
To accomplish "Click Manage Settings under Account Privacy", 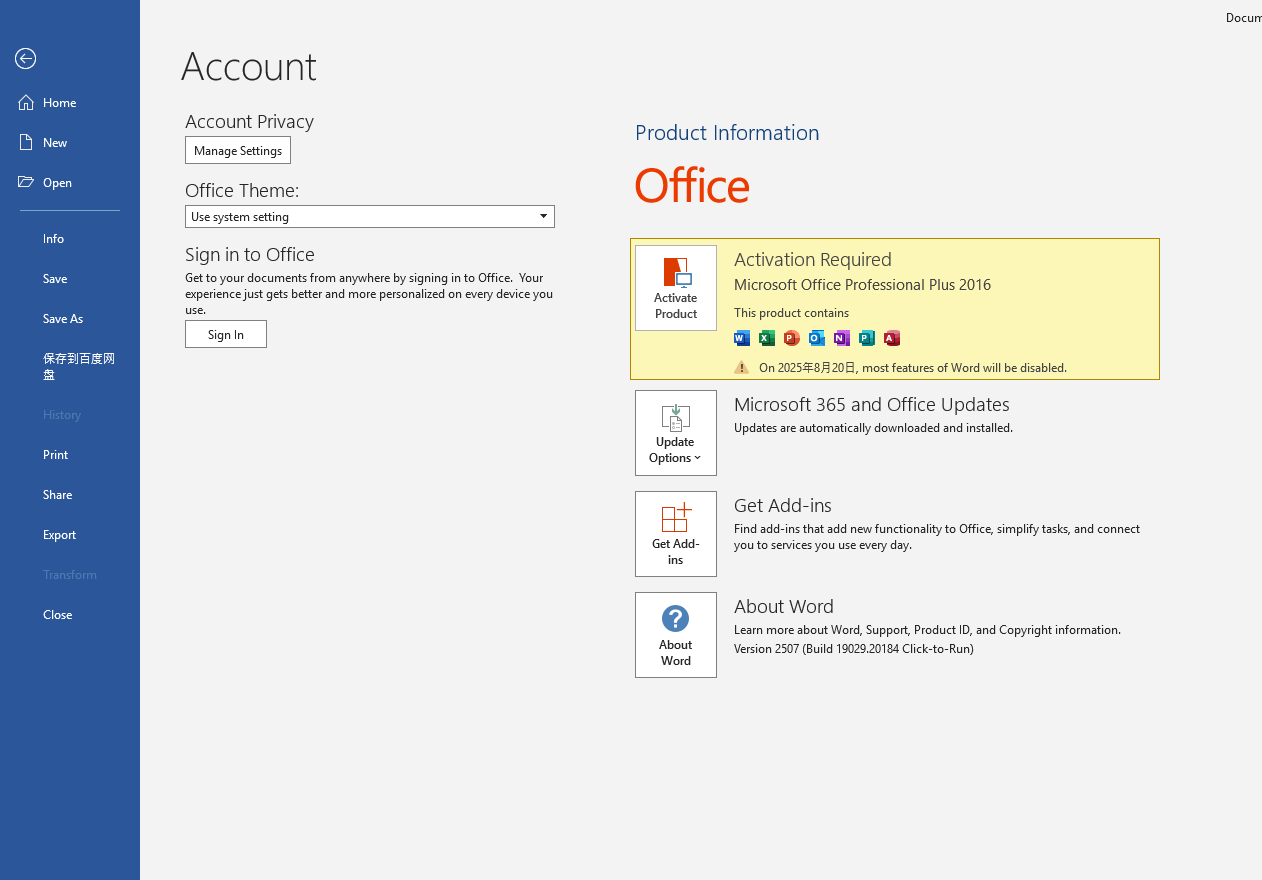I will (x=238, y=150).
